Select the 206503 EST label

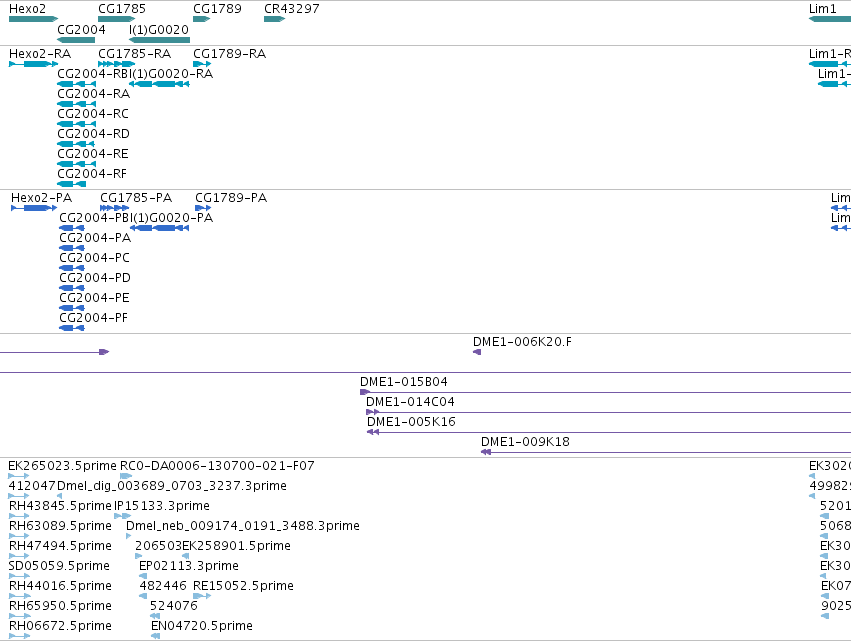158,547
